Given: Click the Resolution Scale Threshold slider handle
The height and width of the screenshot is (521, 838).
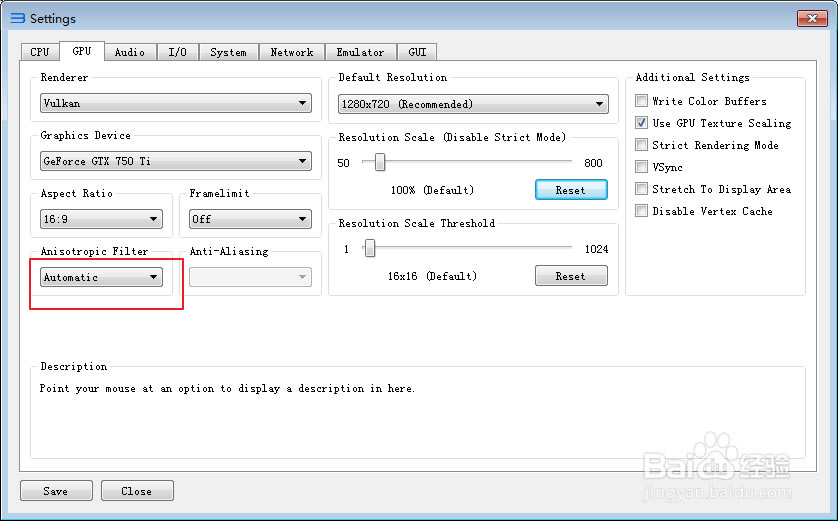Looking at the screenshot, I should 369,248.
